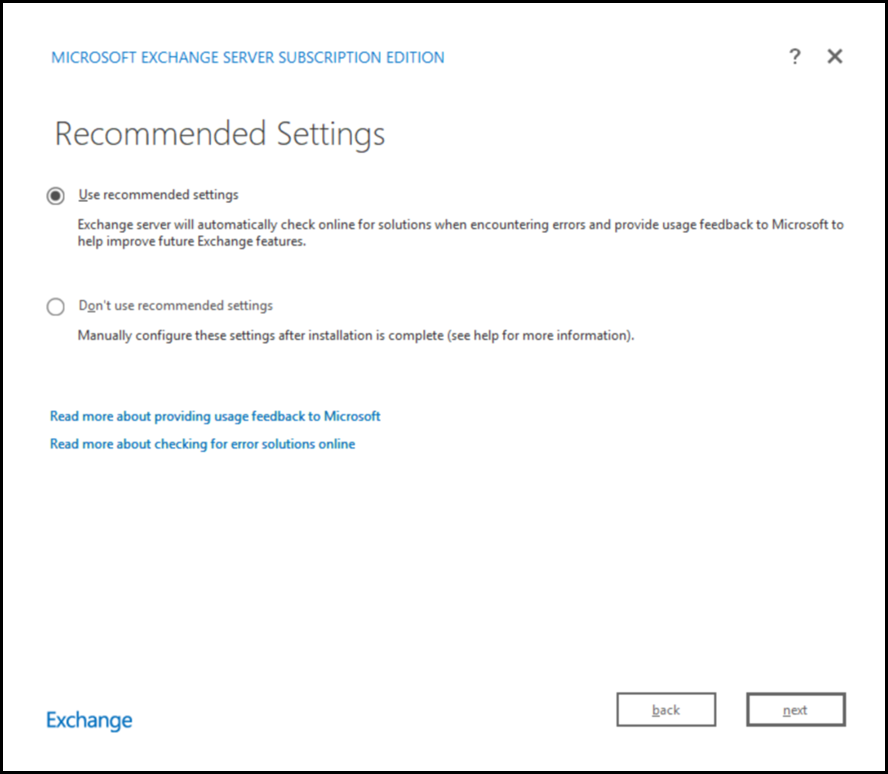Open the help question mark icon
The width and height of the screenshot is (888, 774).
click(795, 57)
